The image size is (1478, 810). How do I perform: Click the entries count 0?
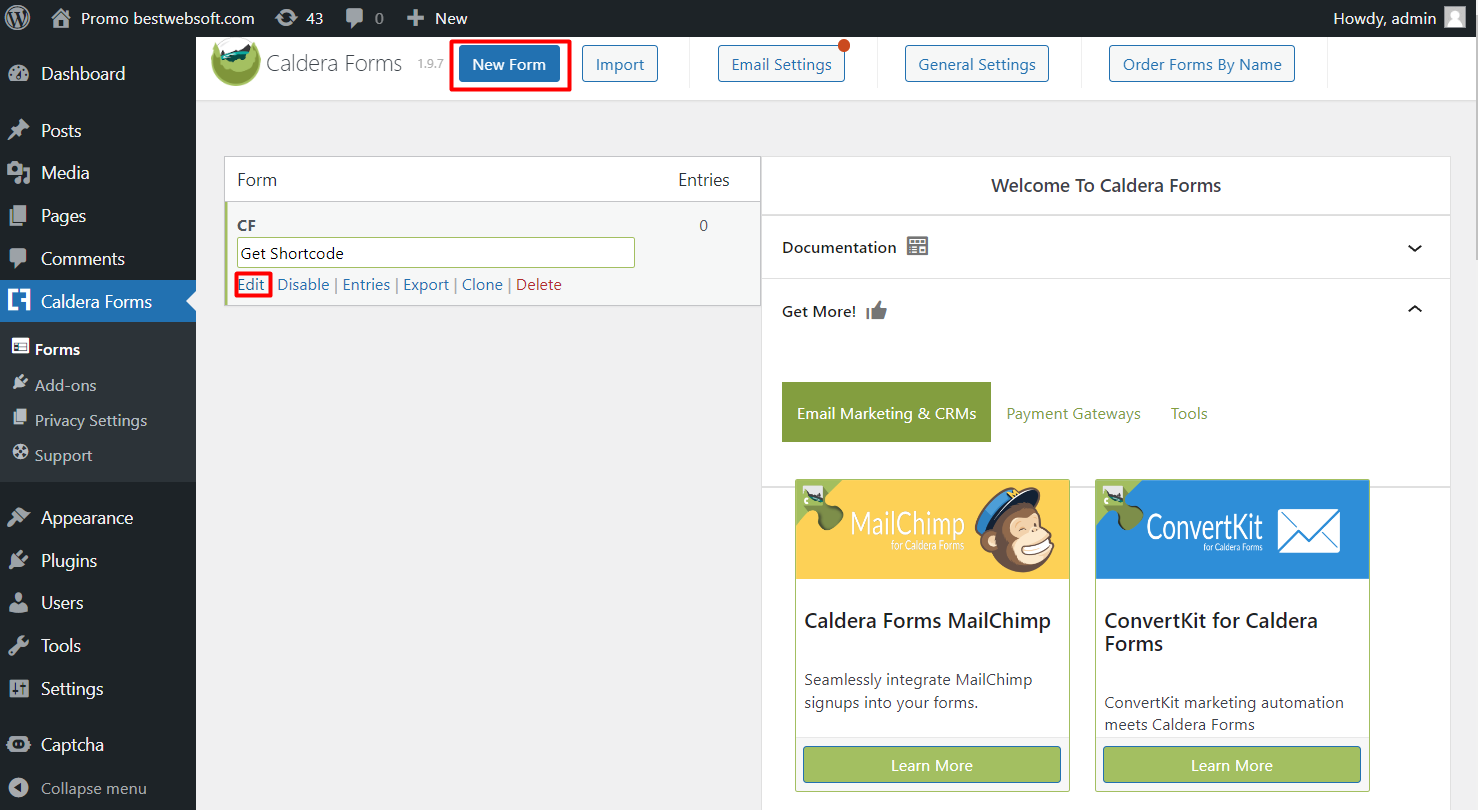pyautogui.click(x=703, y=226)
